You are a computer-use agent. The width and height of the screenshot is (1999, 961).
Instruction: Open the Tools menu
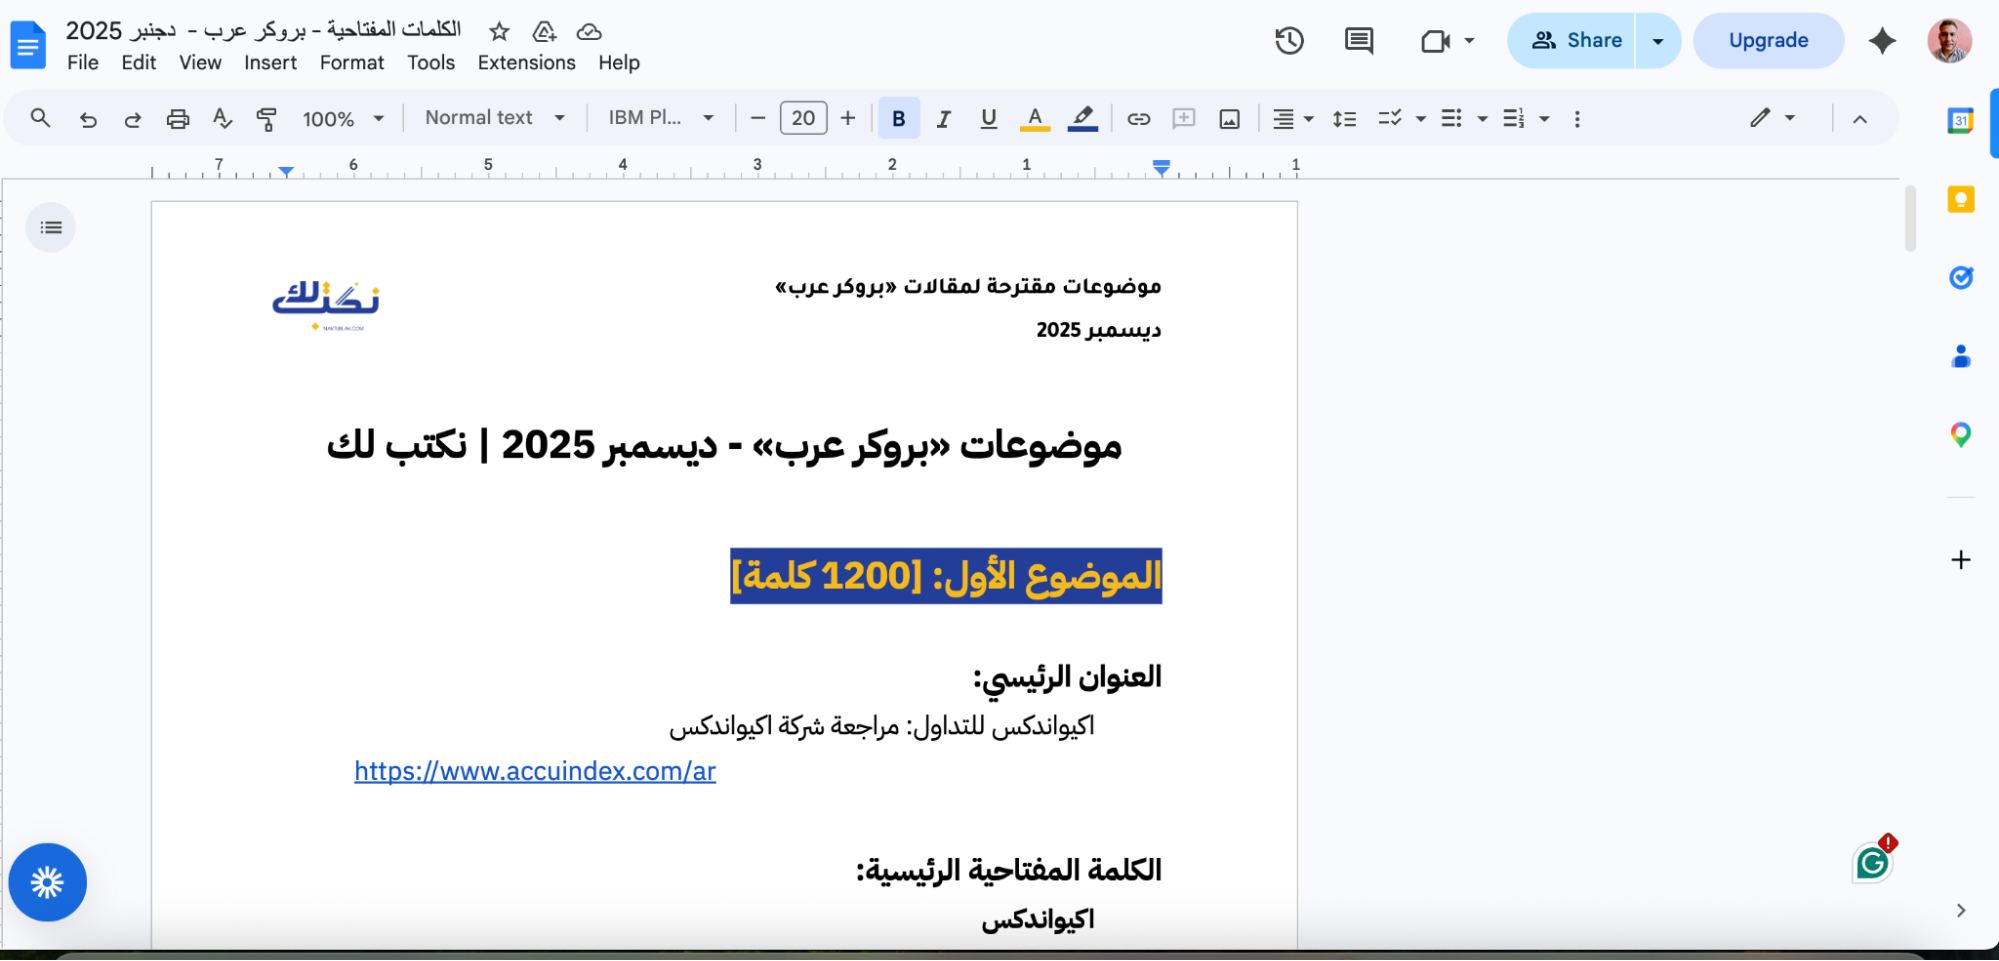(431, 63)
